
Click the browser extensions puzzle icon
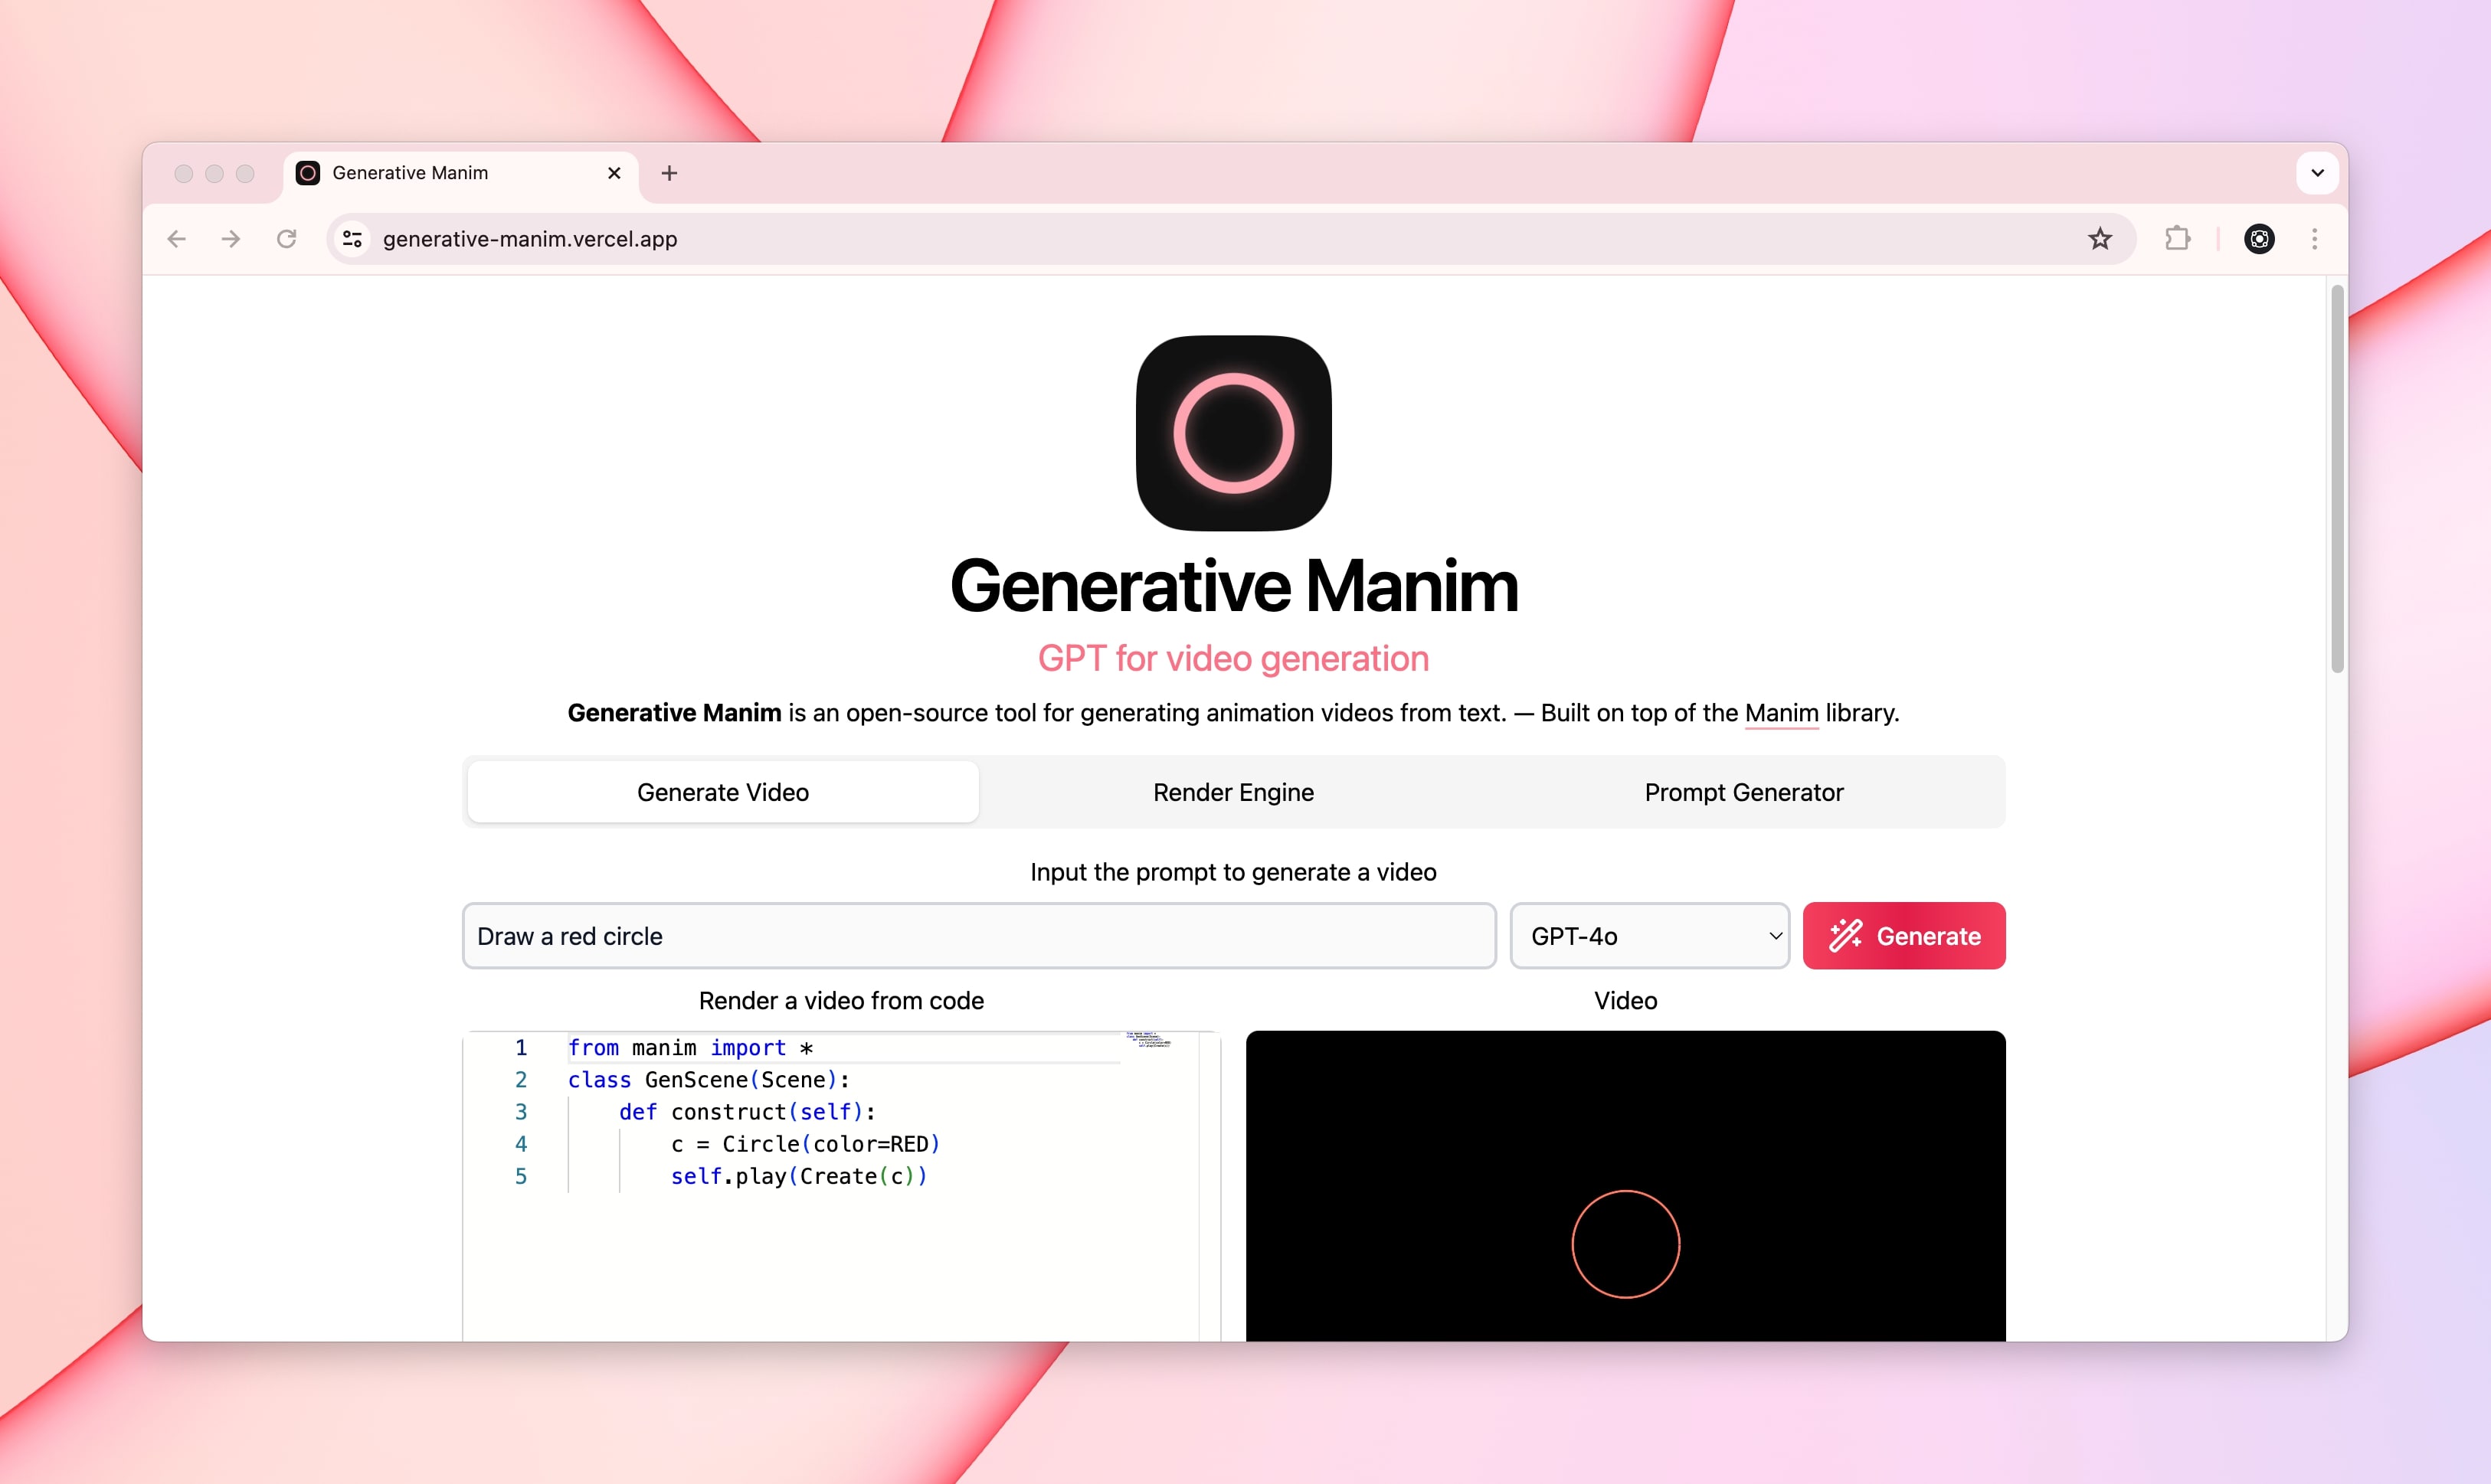coord(2180,238)
